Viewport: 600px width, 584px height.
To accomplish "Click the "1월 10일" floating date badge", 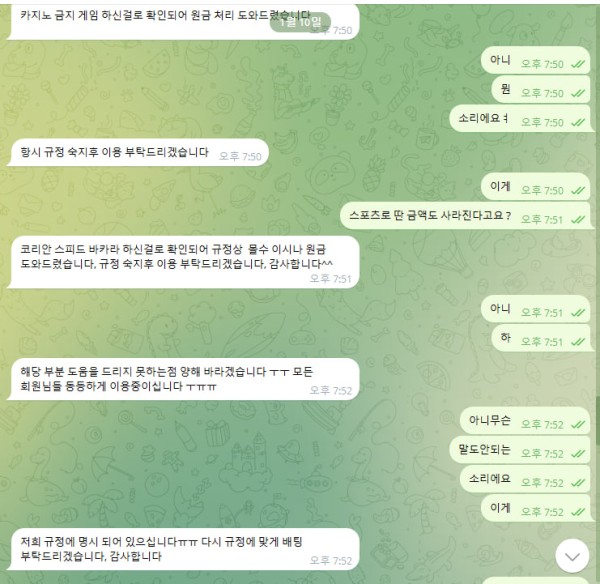I will pyautogui.click(x=300, y=22).
